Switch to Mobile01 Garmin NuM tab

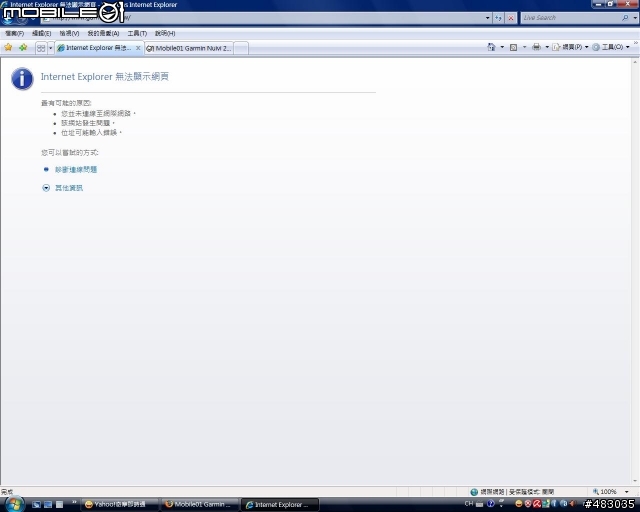(189, 48)
